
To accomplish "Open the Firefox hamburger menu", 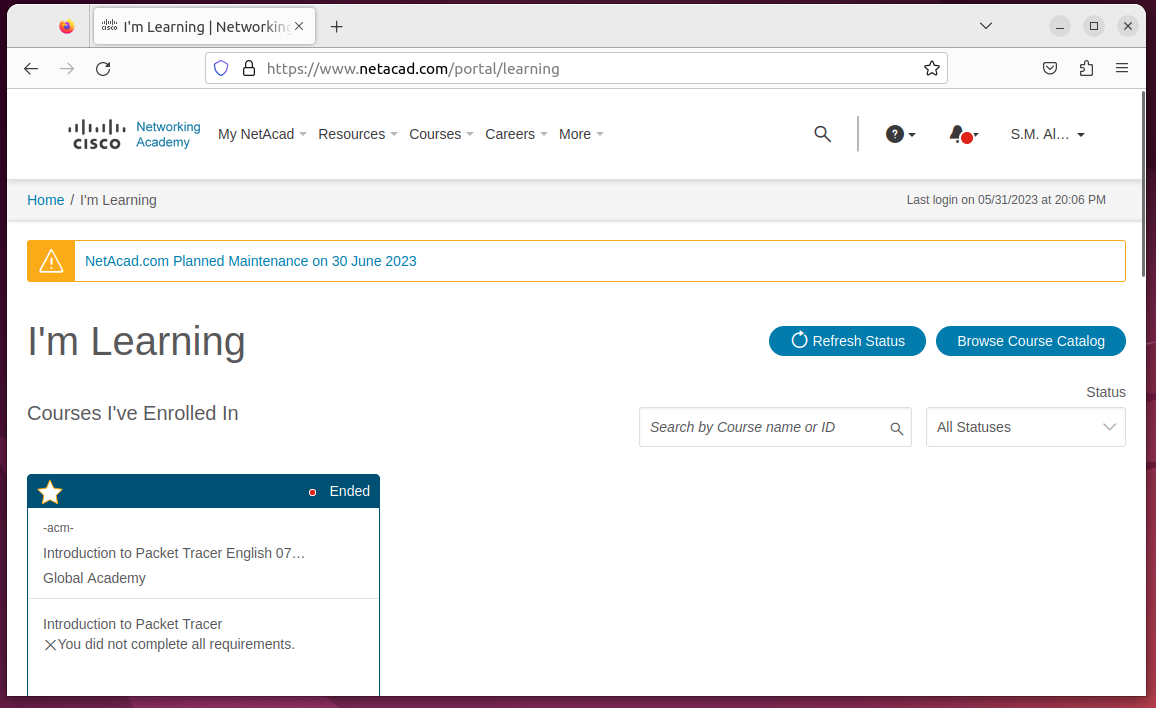I will click(1122, 68).
